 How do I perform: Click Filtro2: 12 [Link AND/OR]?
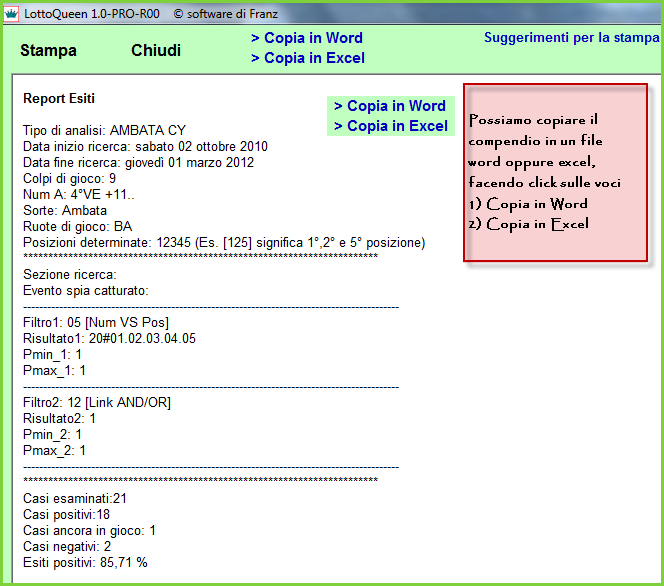click(x=97, y=403)
